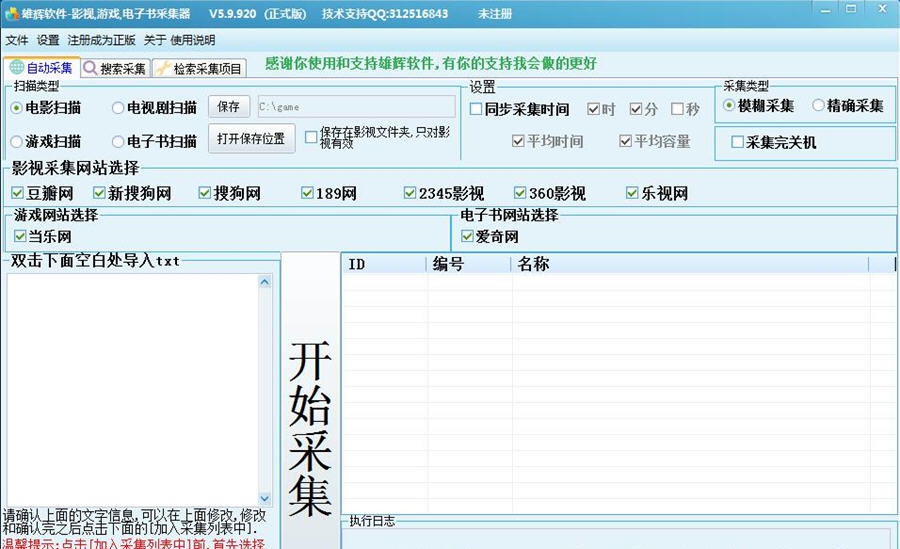Viewport: 900px width, 549px height.
Task: Switch to the 搜索采集 tab
Action: pyautogui.click(x=115, y=68)
